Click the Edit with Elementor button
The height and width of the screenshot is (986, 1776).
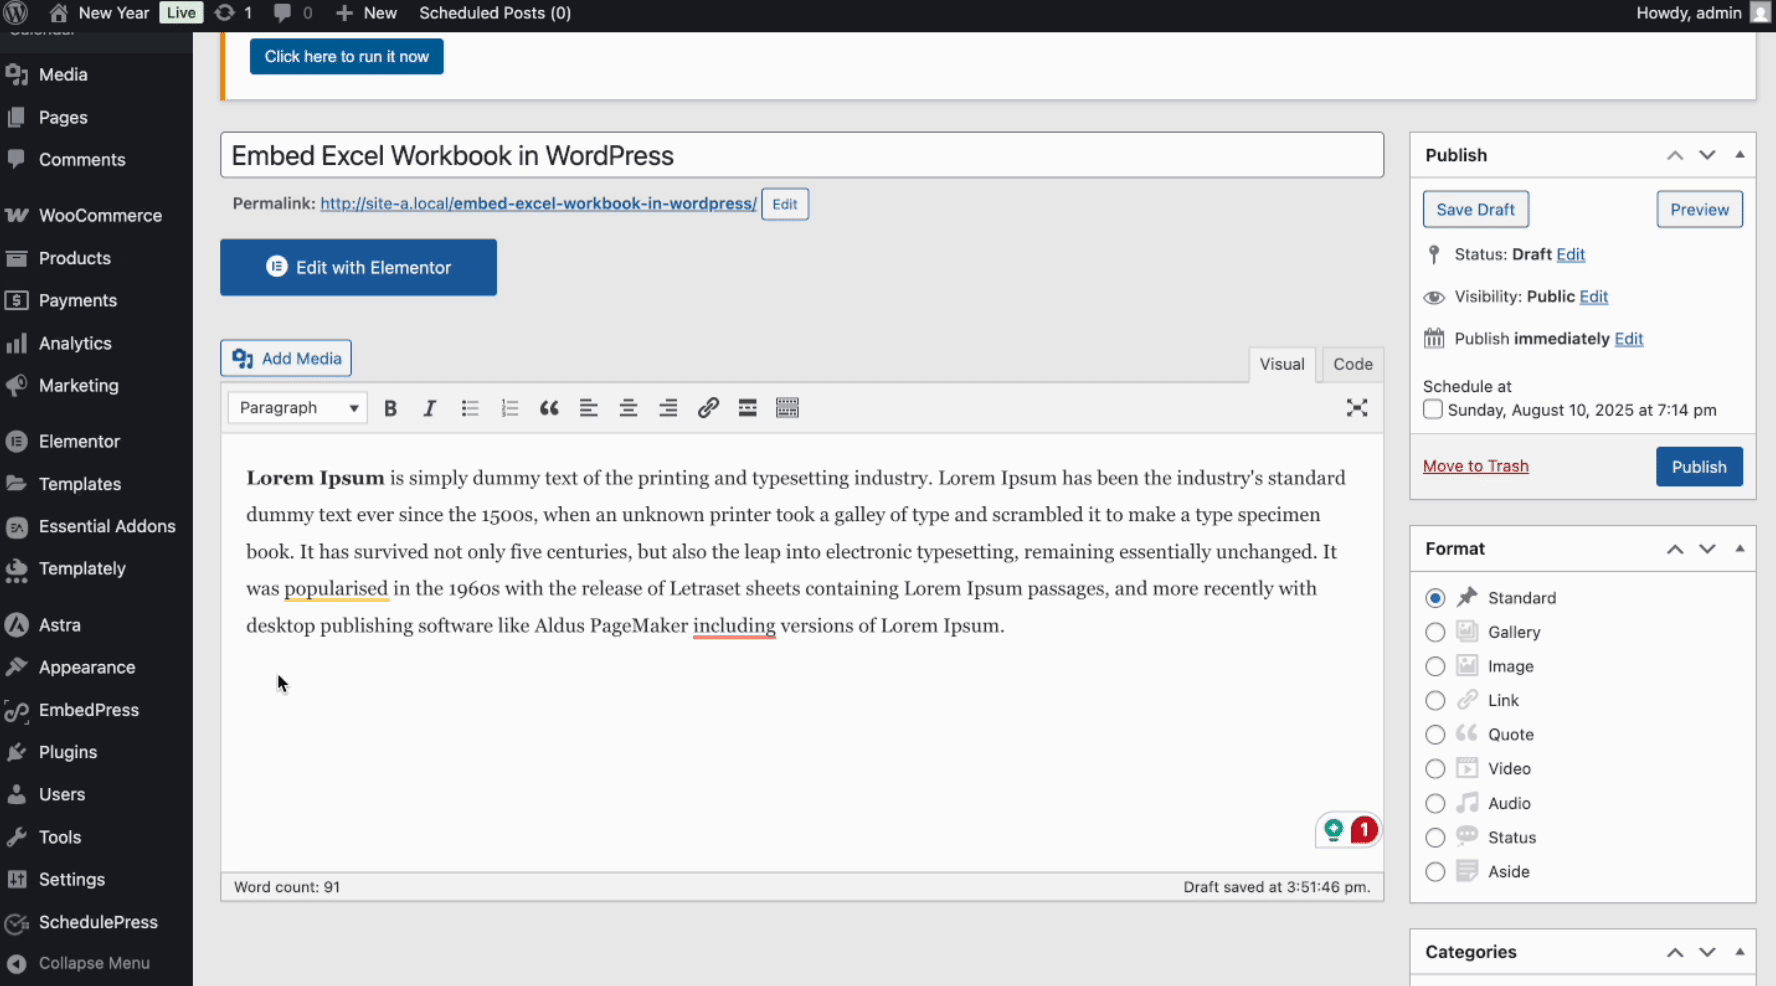point(358,267)
